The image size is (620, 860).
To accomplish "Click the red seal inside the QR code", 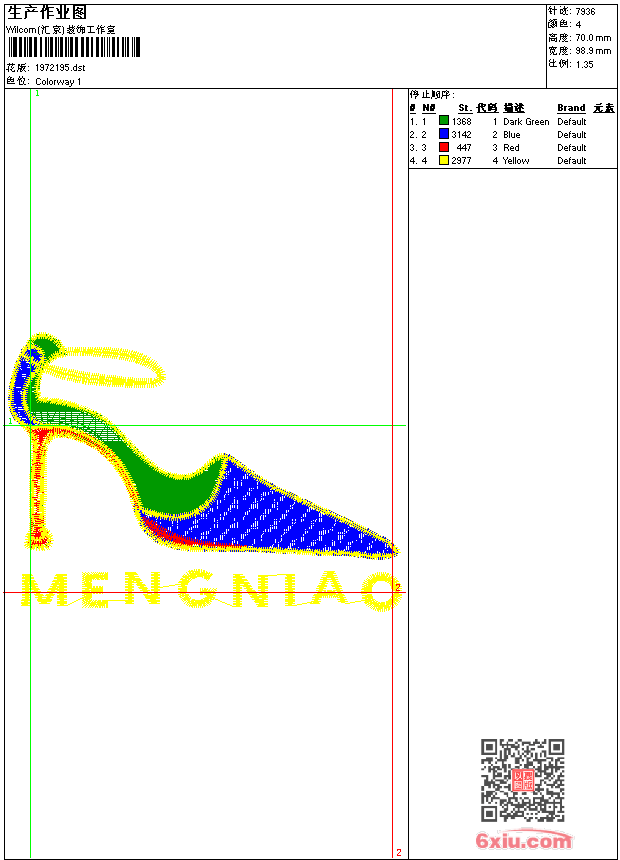I will (x=523, y=780).
